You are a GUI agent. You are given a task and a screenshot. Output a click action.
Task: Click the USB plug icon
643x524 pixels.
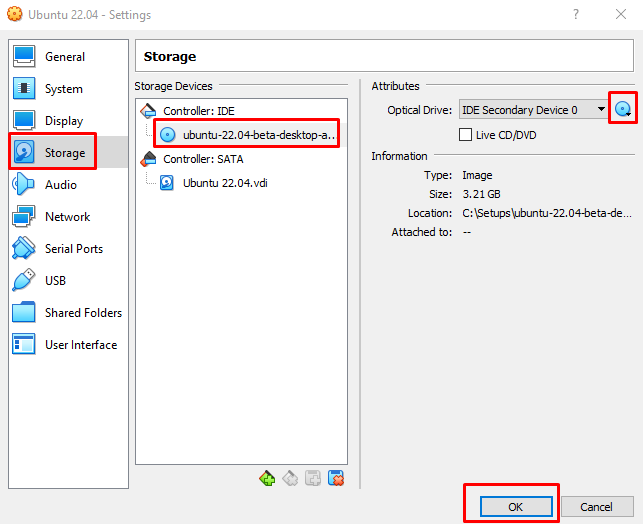point(24,280)
